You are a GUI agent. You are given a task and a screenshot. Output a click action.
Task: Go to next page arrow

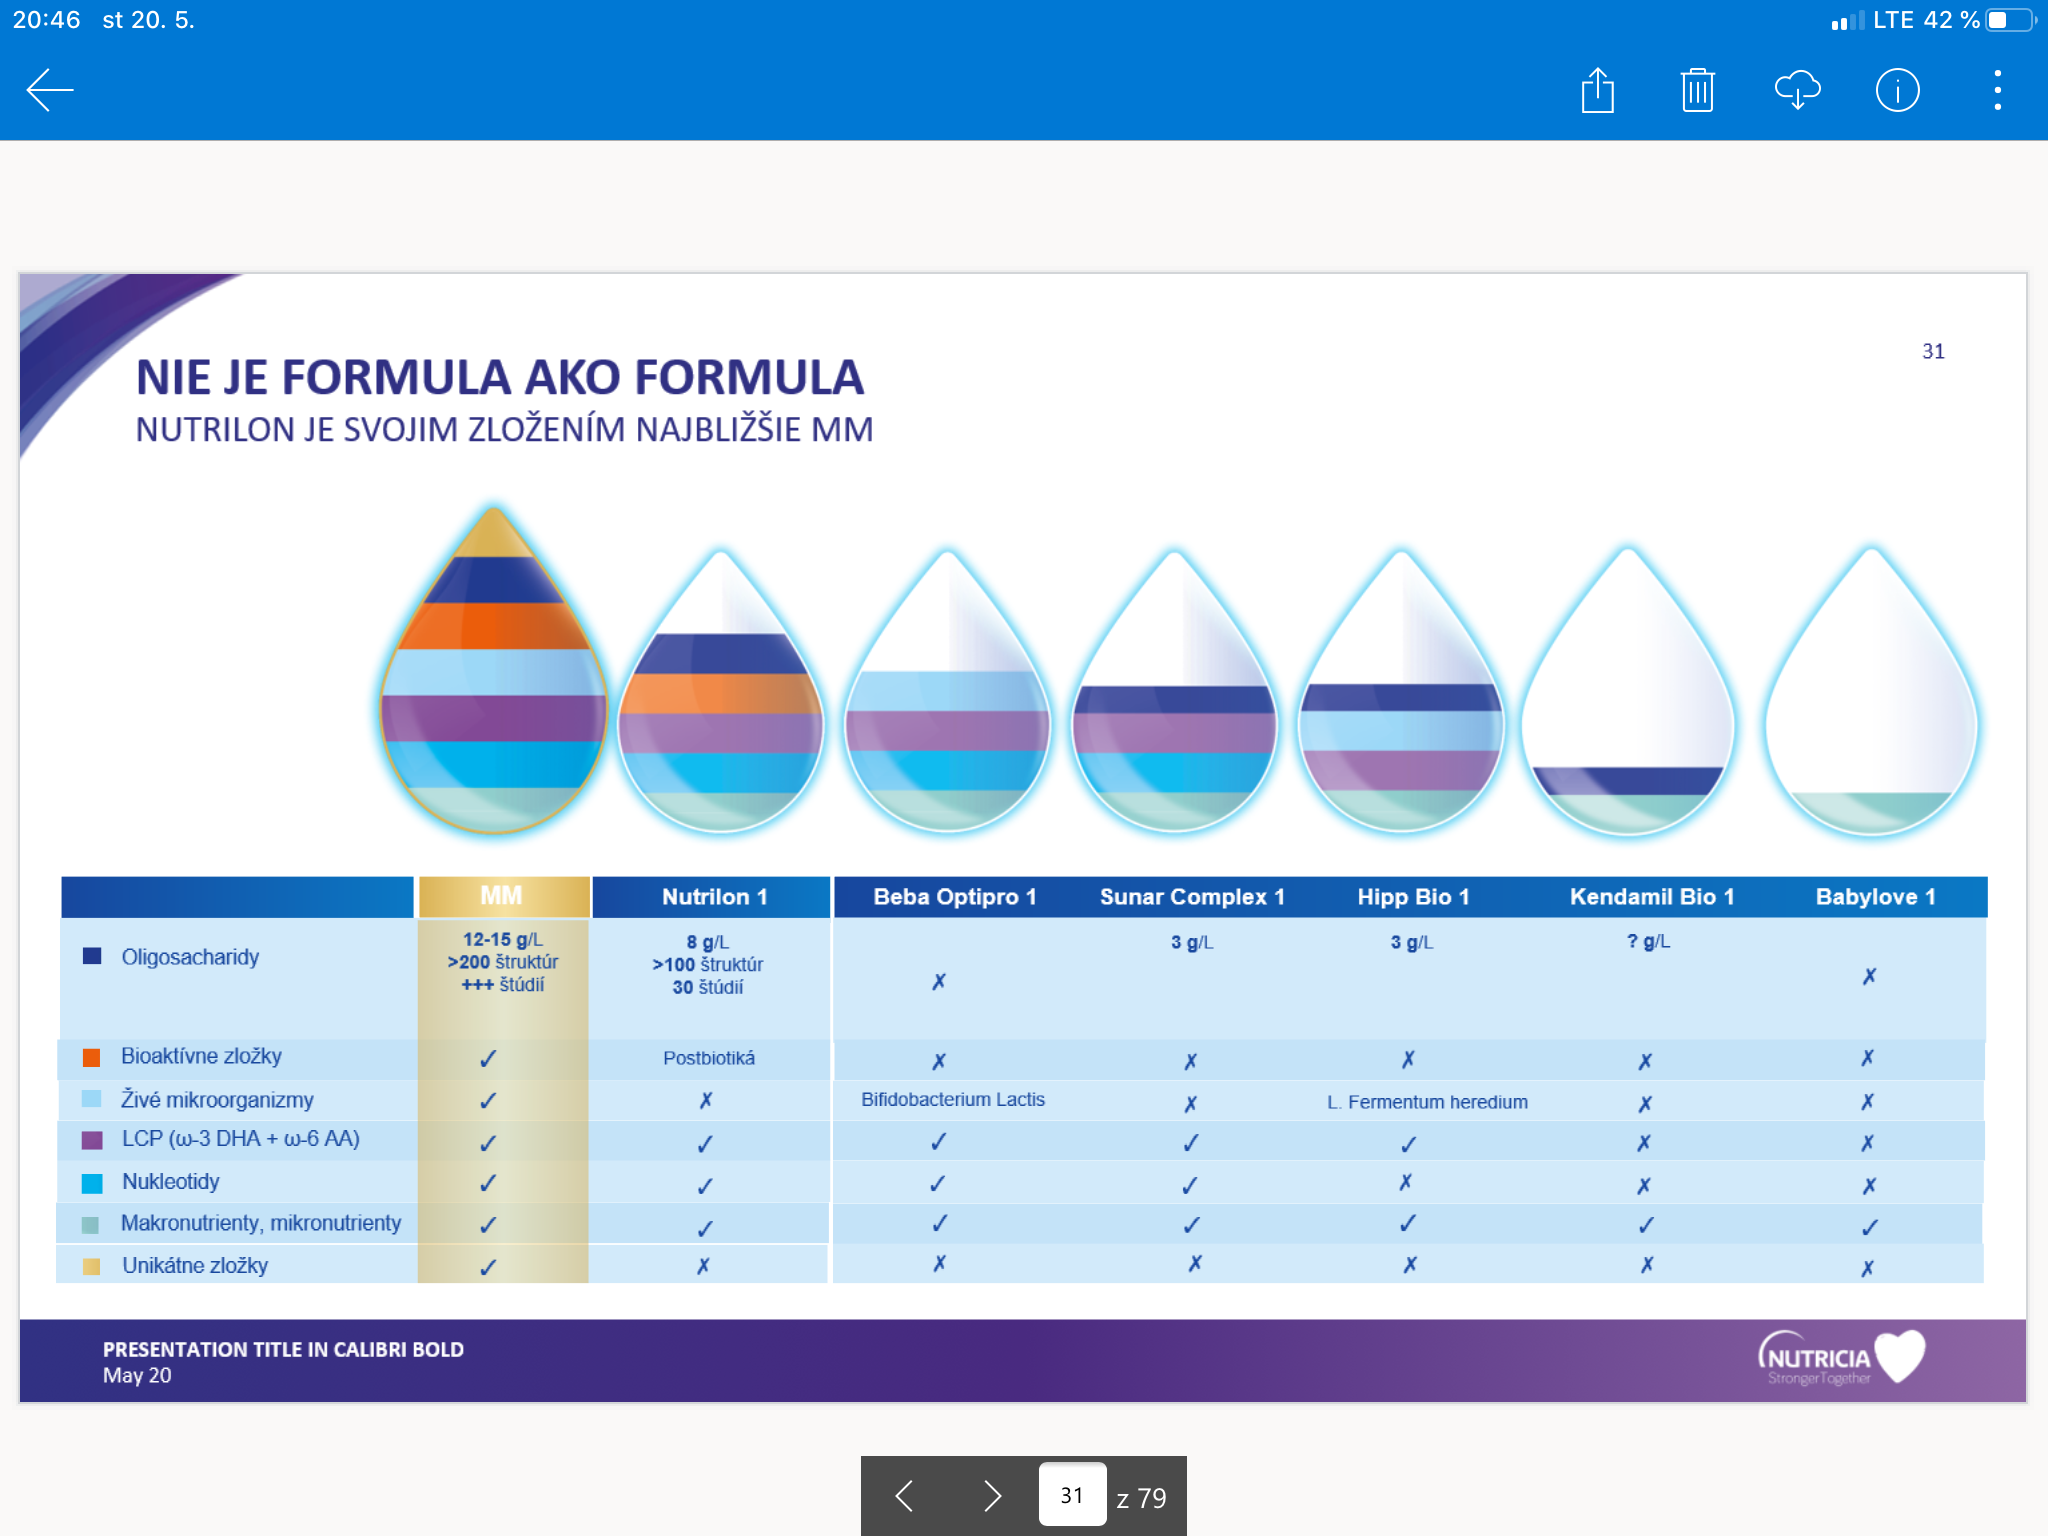[x=991, y=1496]
